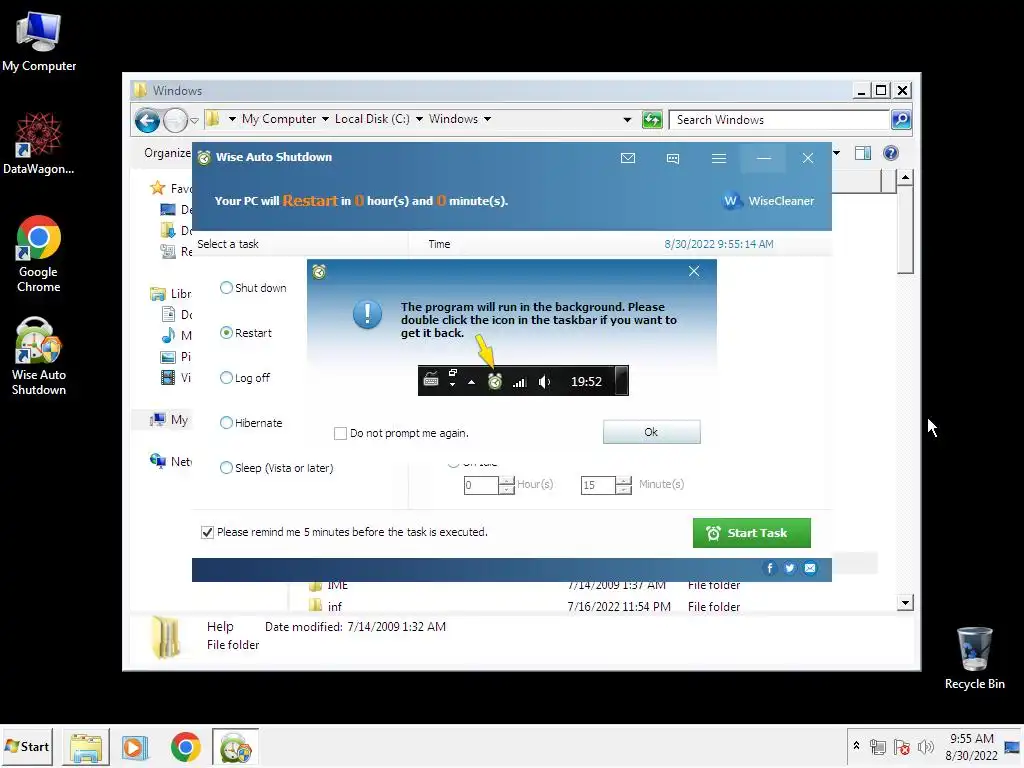
Task: Show hidden tray icons arrow
Action: coord(856,746)
